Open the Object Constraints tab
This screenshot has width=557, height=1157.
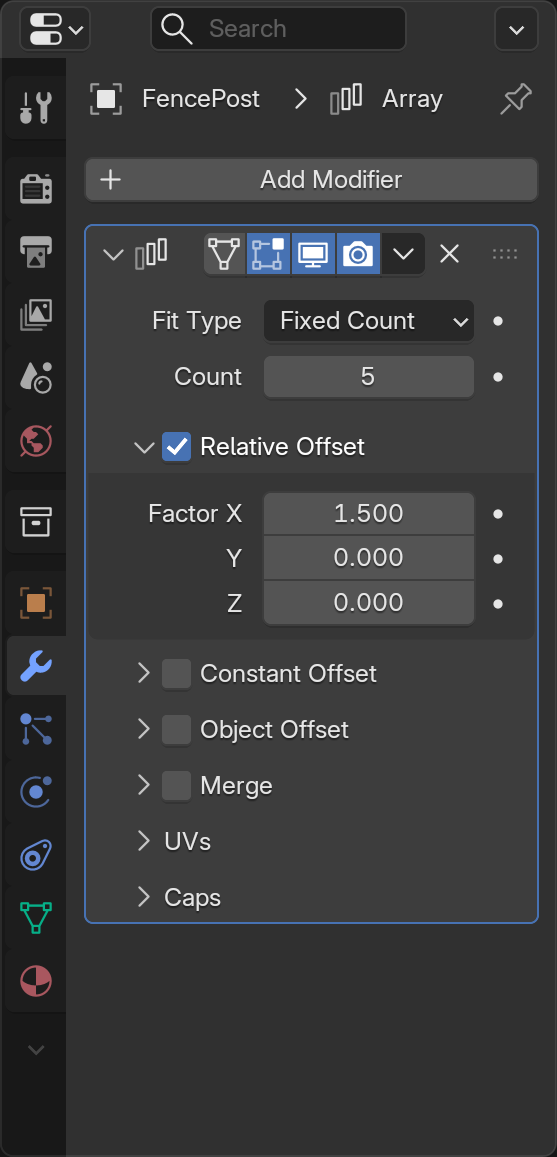(x=35, y=856)
